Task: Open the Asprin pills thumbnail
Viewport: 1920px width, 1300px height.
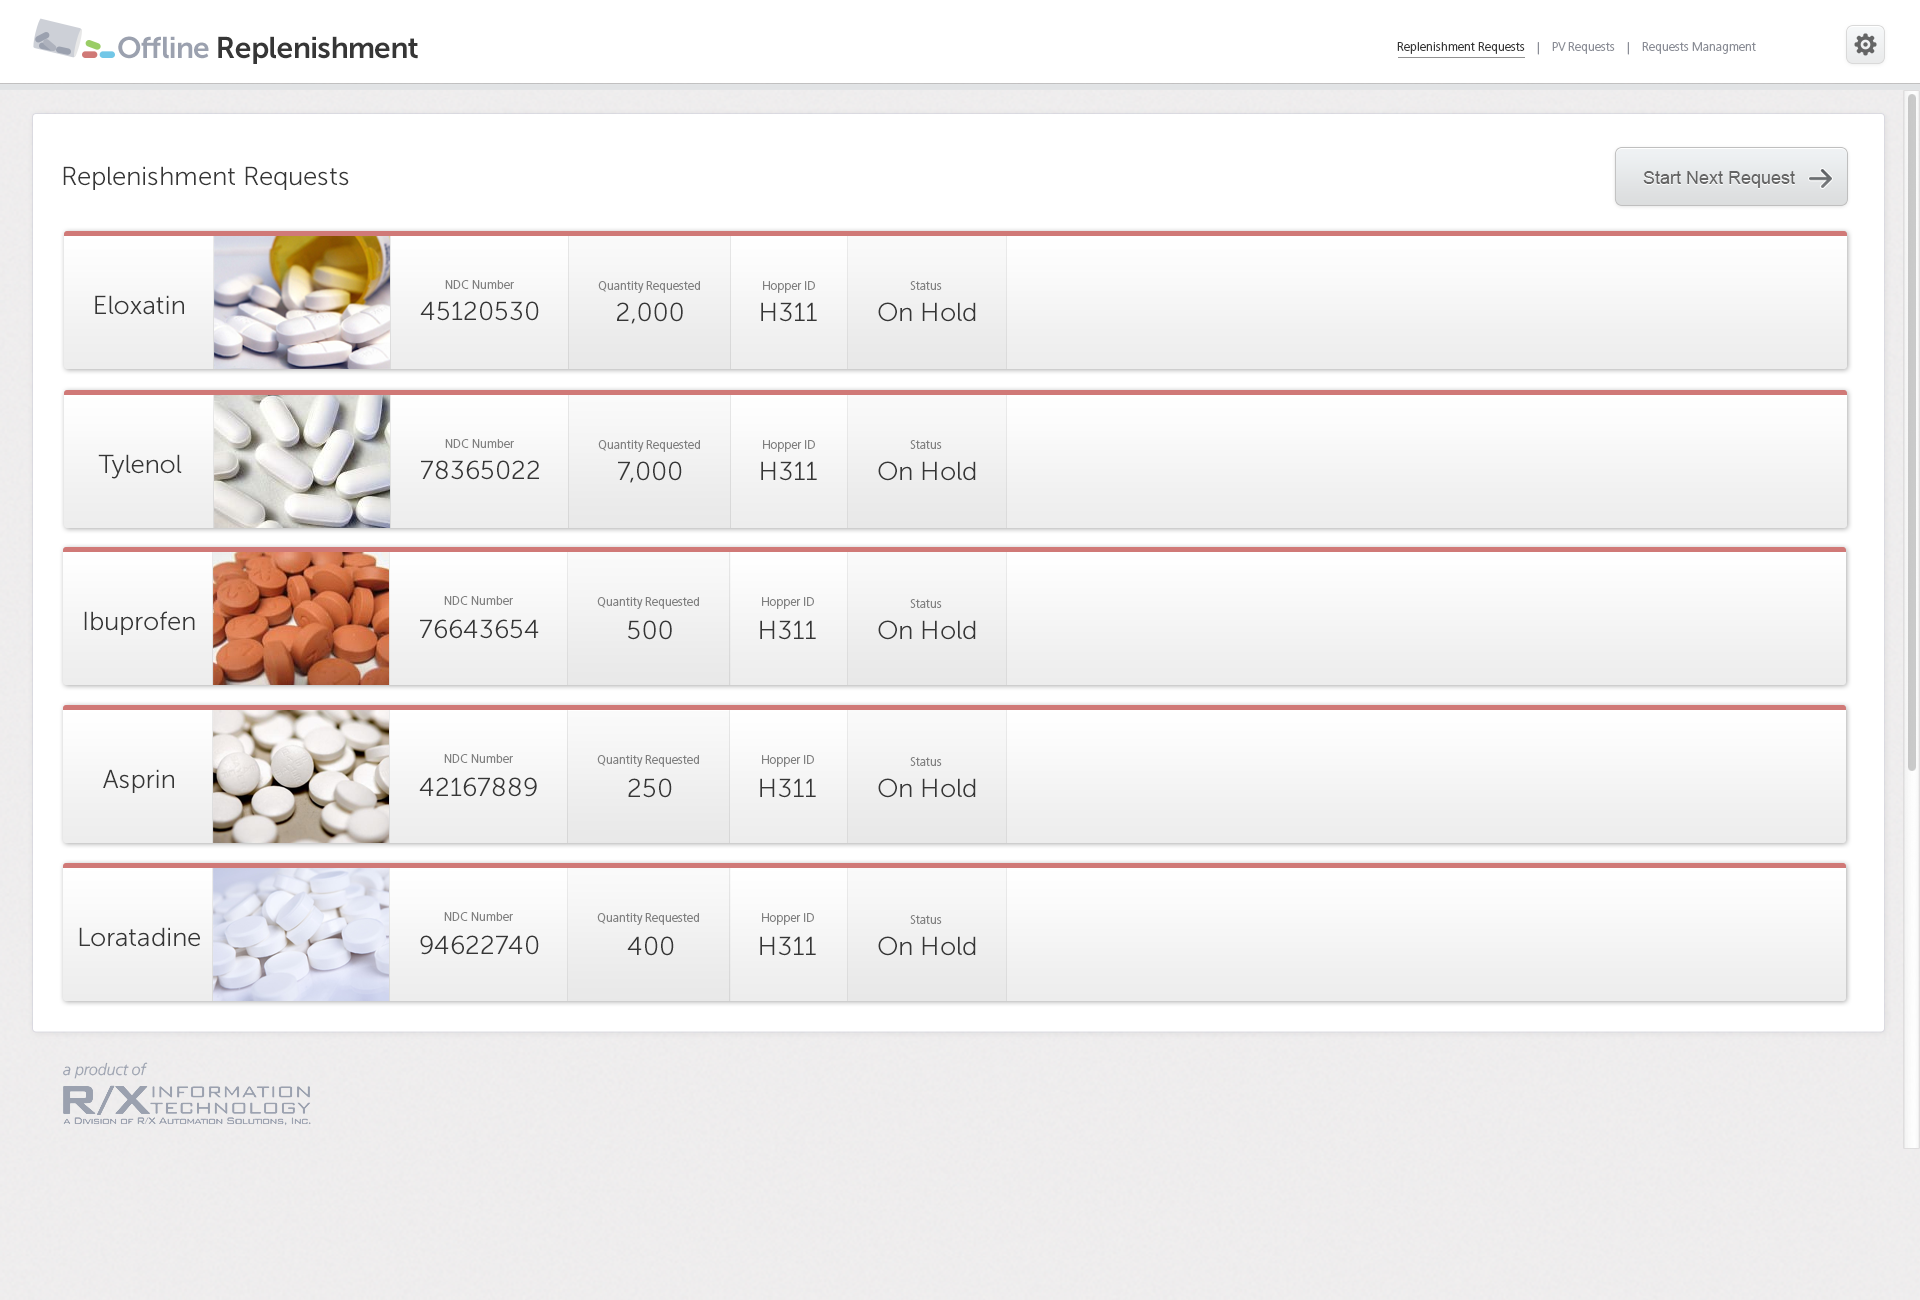Action: (301, 776)
